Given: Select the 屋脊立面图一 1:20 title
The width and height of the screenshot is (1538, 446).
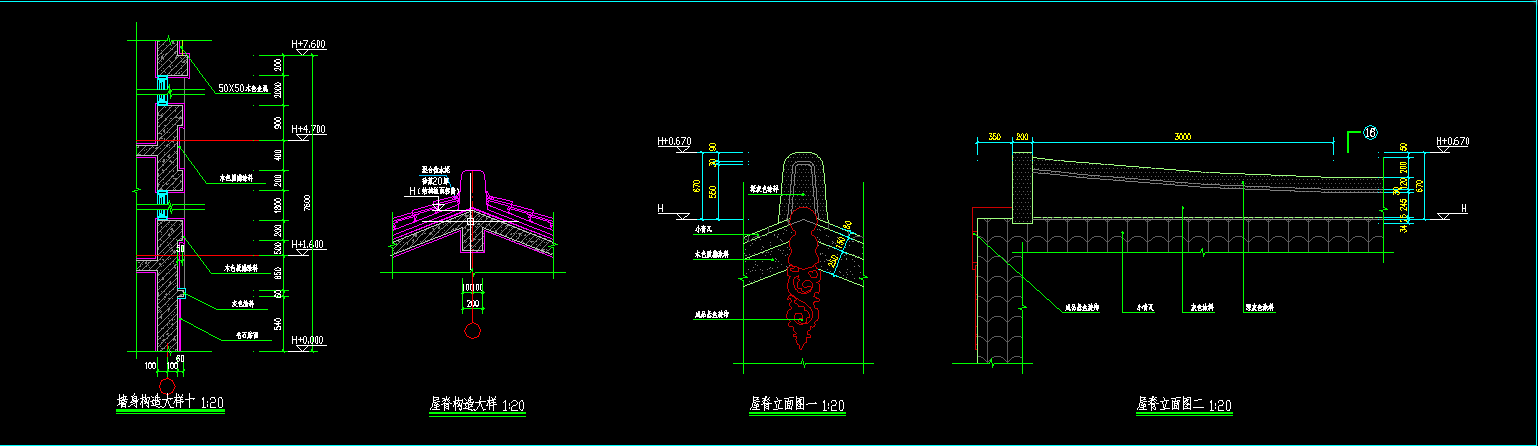Looking at the screenshot, I should 797,405.
